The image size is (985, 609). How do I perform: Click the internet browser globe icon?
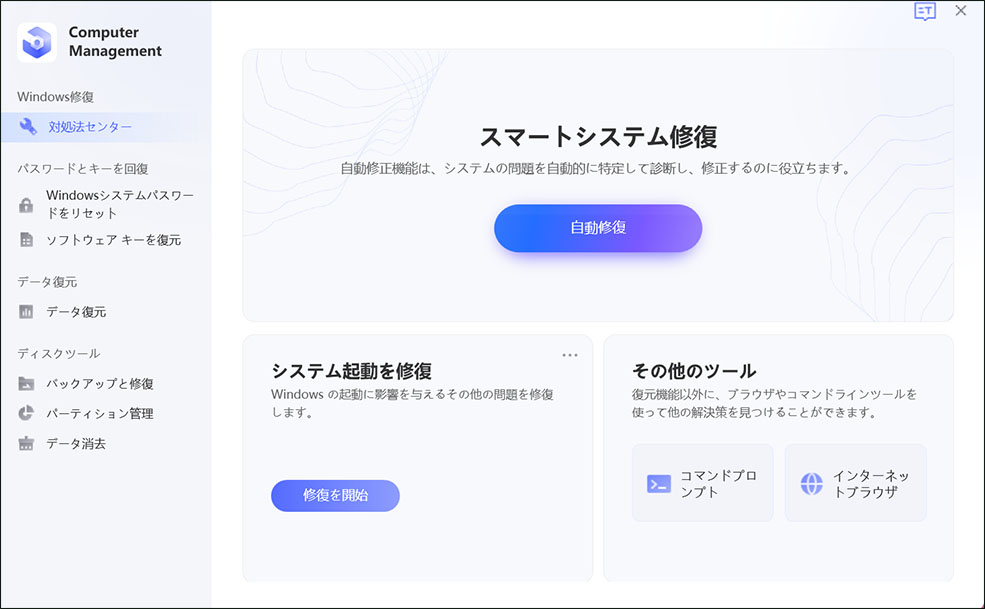tap(811, 484)
